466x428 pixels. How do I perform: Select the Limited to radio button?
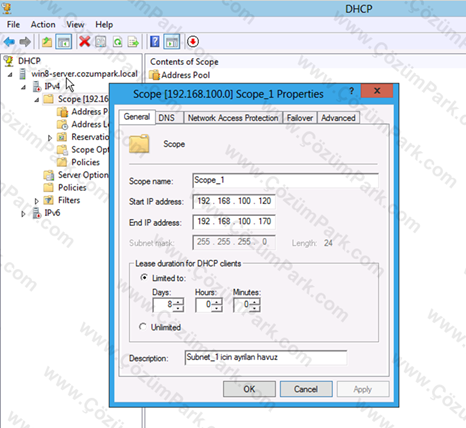click(144, 277)
